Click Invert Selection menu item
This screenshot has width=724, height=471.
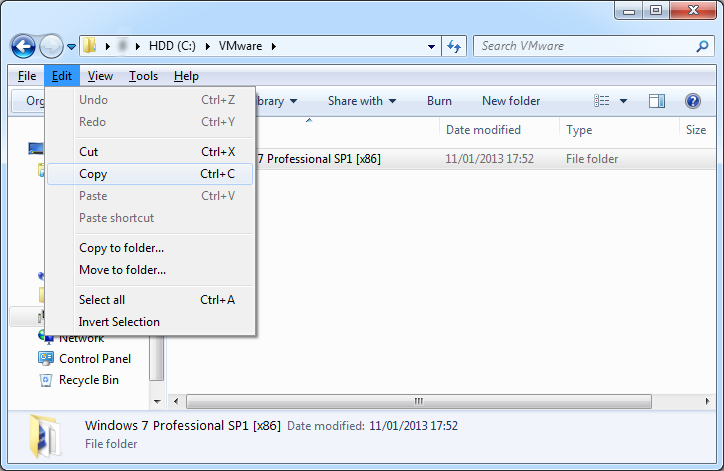[119, 322]
